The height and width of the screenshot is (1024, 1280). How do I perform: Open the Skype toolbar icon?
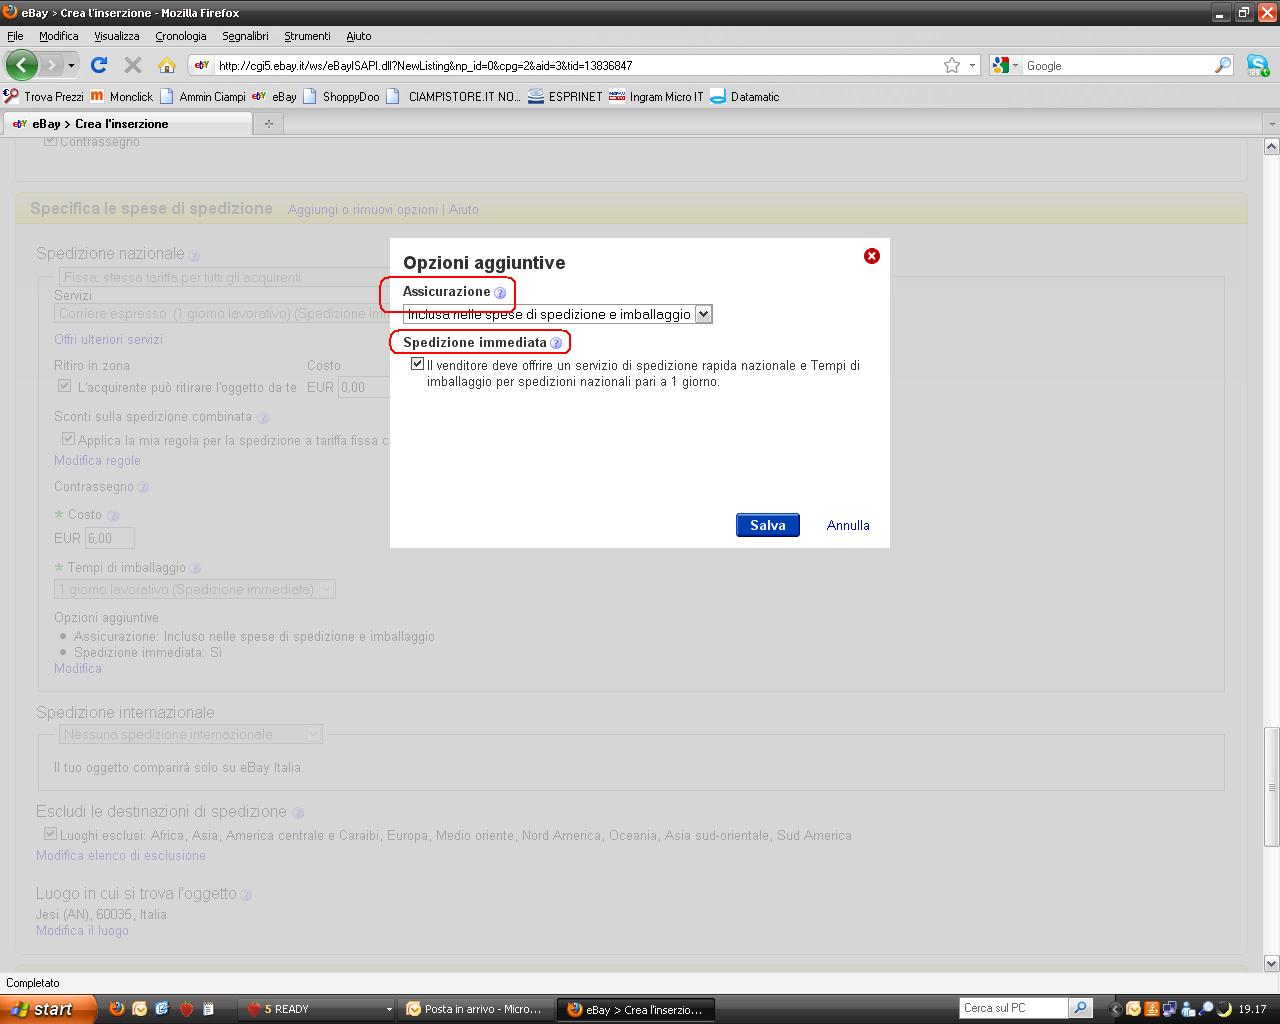click(x=1257, y=66)
